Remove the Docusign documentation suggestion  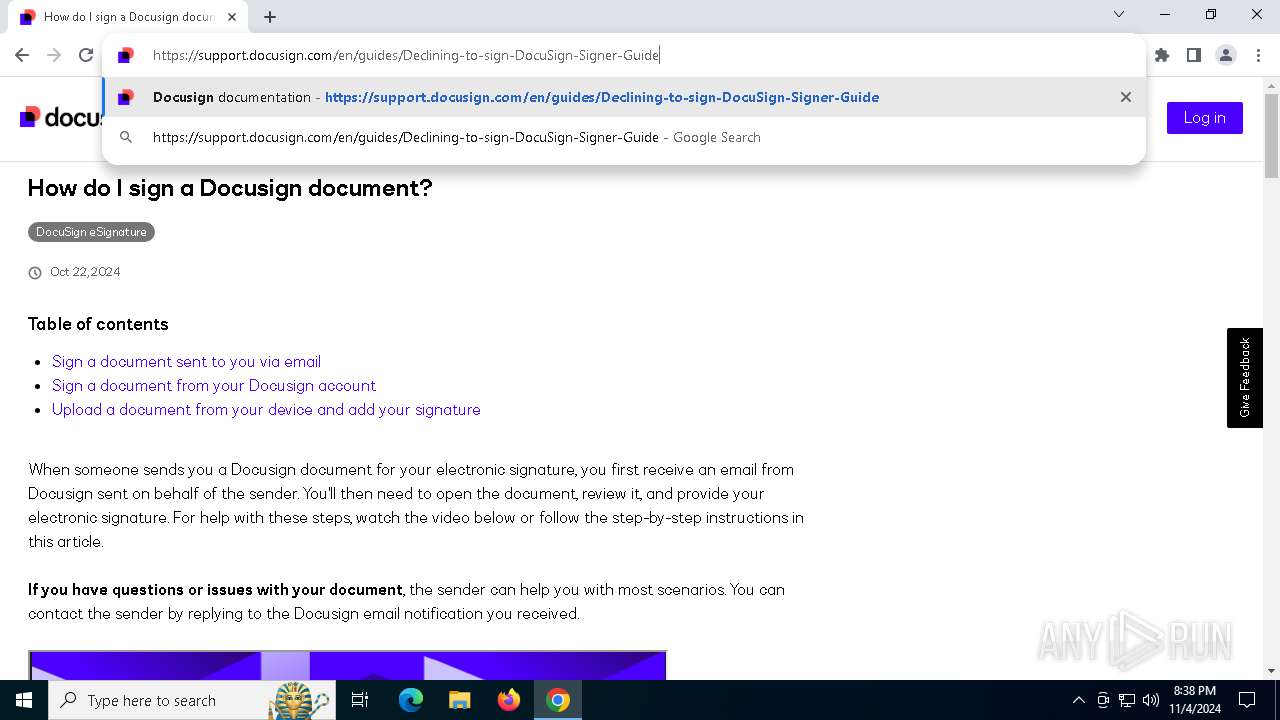(x=1126, y=97)
